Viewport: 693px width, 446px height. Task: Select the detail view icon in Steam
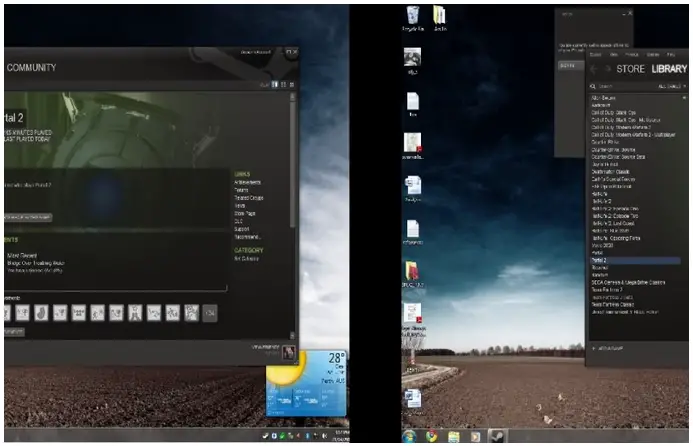click(x=274, y=84)
